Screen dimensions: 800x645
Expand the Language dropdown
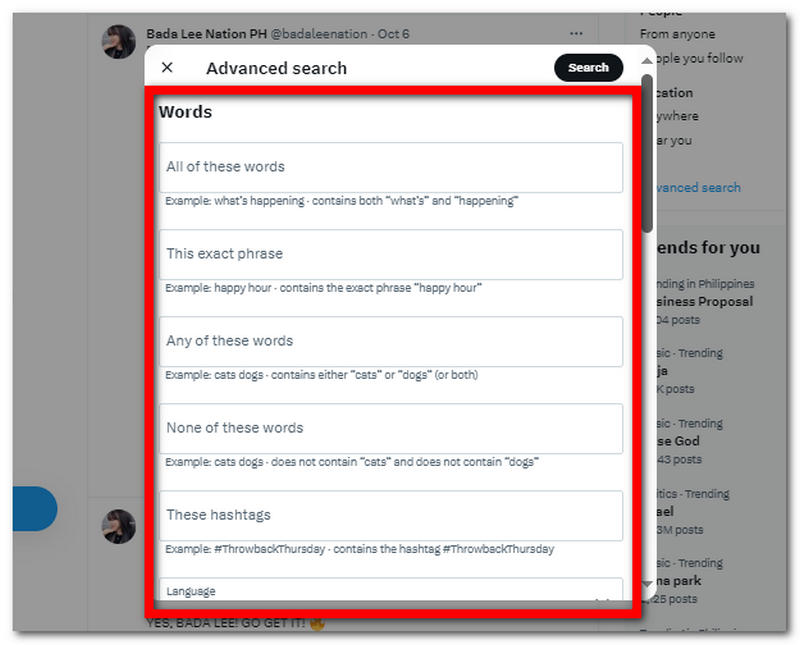pyautogui.click(x=390, y=590)
